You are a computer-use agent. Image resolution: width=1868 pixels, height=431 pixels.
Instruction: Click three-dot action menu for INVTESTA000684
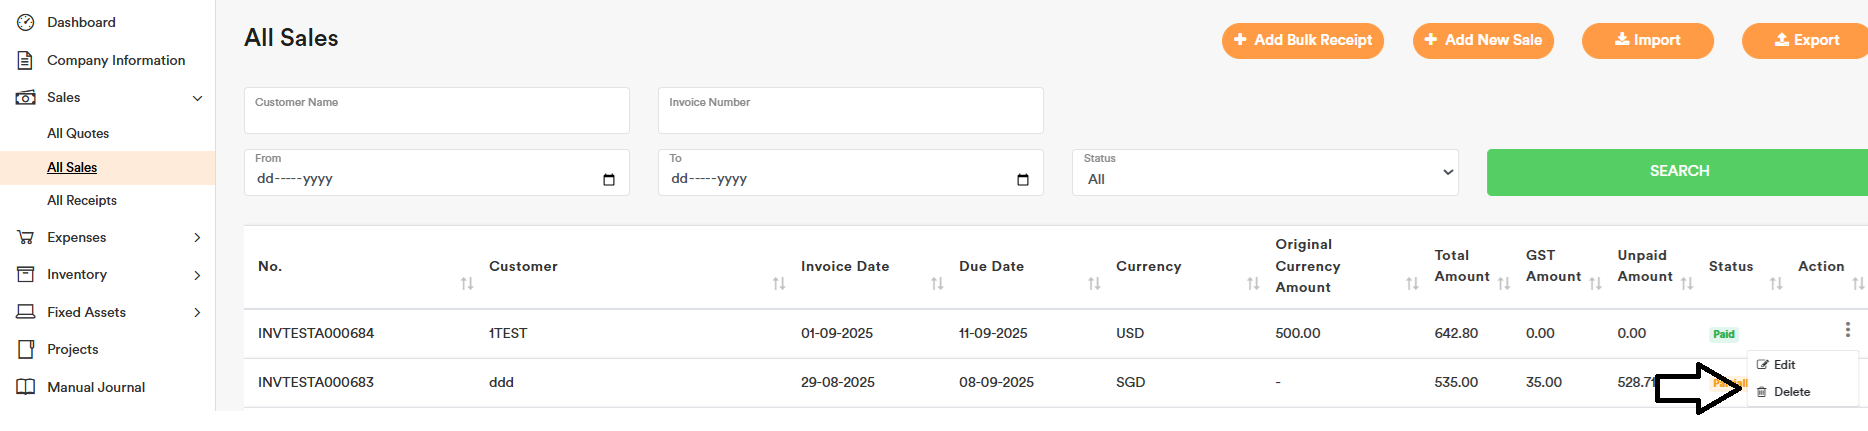(1847, 330)
